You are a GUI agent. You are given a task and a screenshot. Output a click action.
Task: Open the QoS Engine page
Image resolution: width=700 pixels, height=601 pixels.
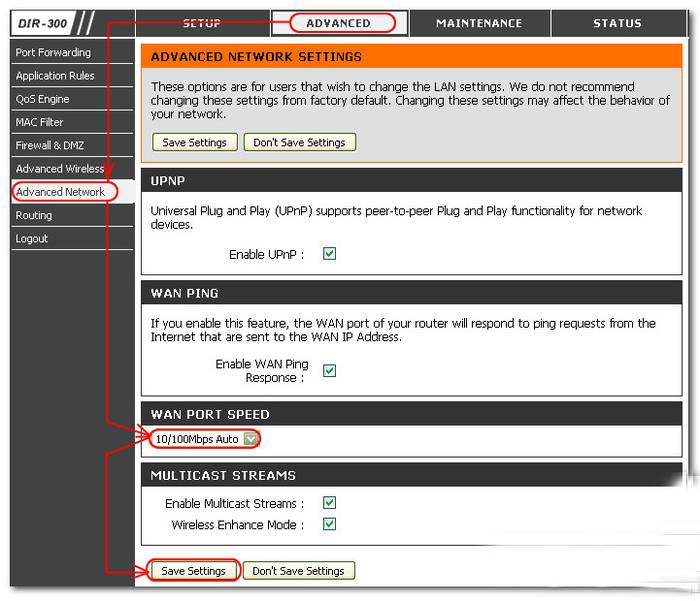[42, 99]
